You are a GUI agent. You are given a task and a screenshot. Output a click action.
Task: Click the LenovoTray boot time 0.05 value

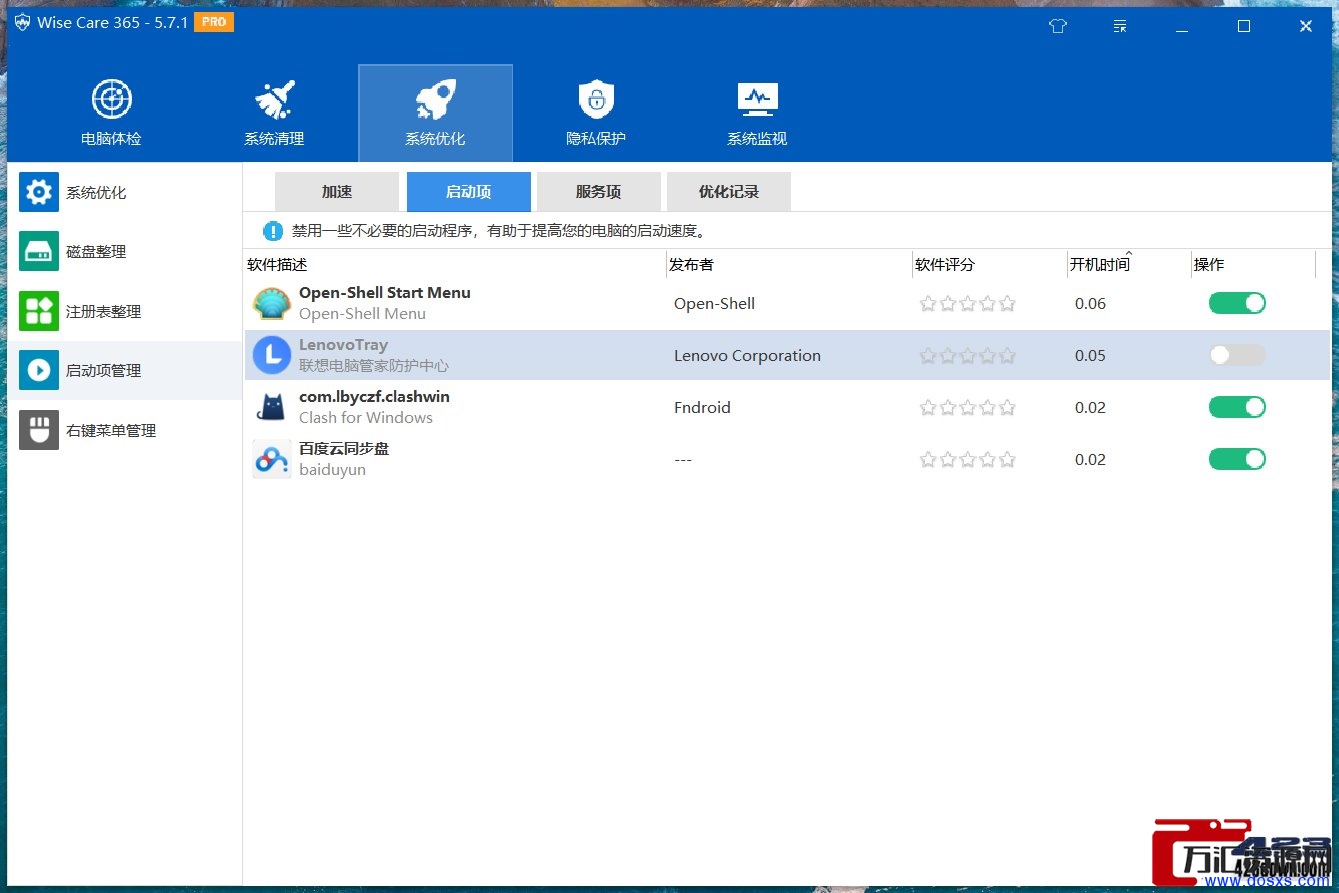coord(1090,355)
